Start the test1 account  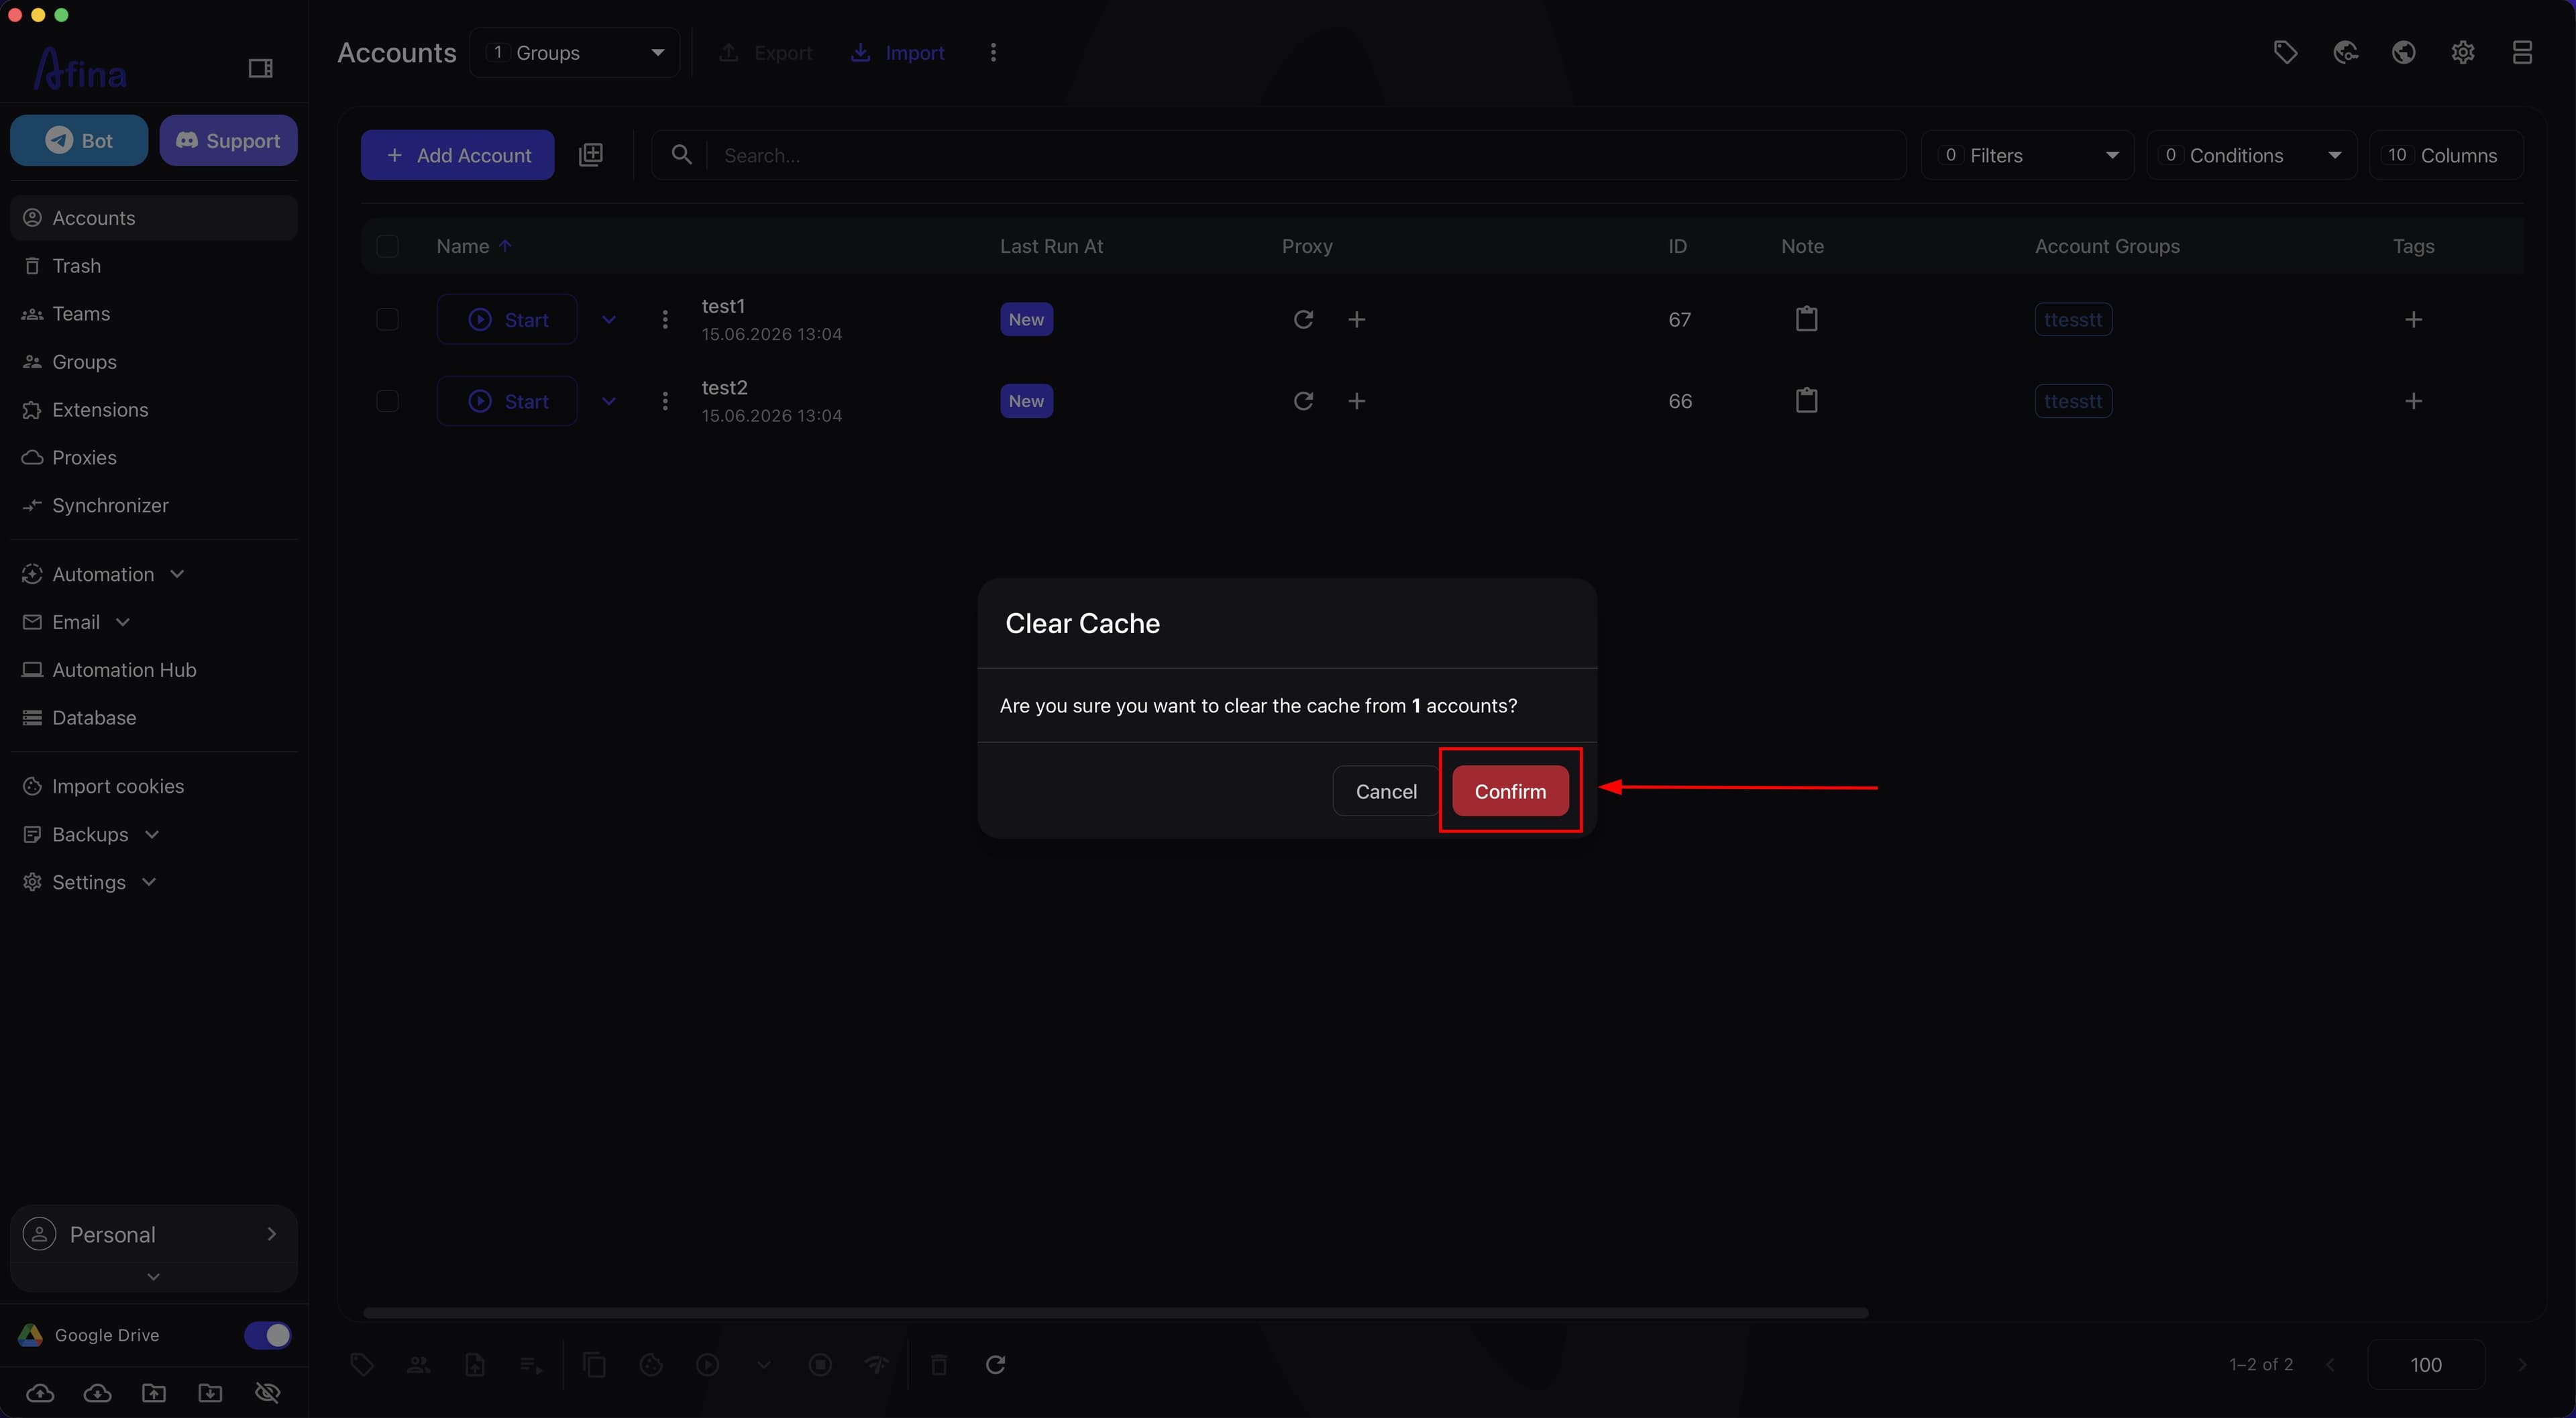[507, 320]
